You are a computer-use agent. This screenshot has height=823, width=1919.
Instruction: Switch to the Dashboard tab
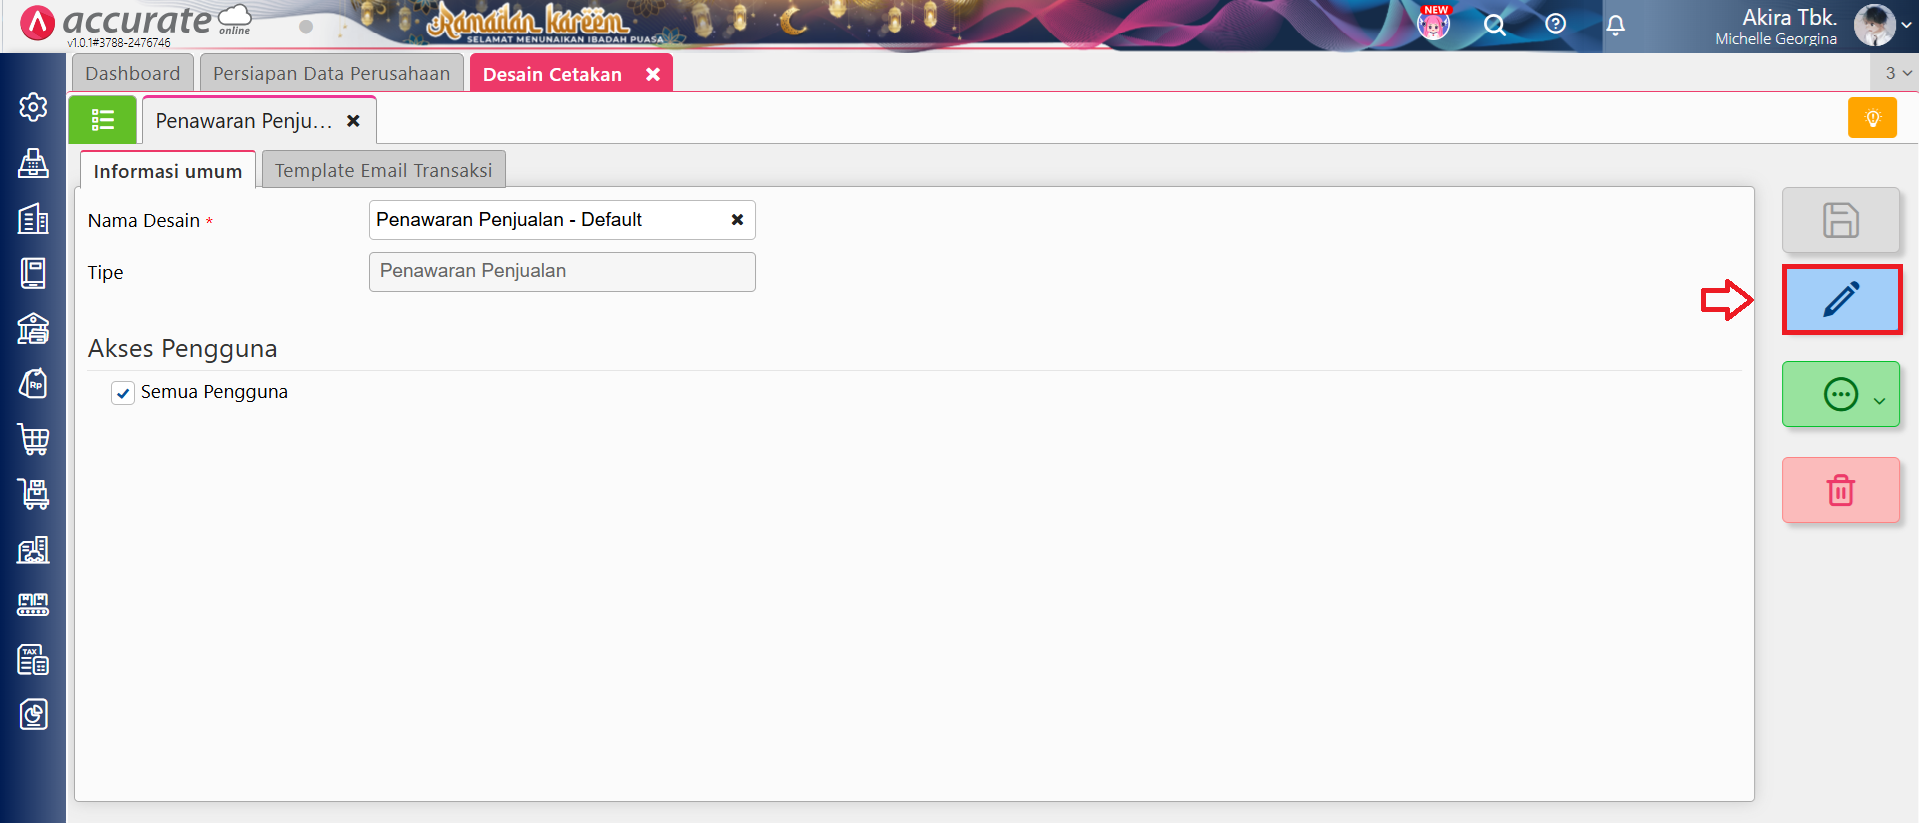132,74
